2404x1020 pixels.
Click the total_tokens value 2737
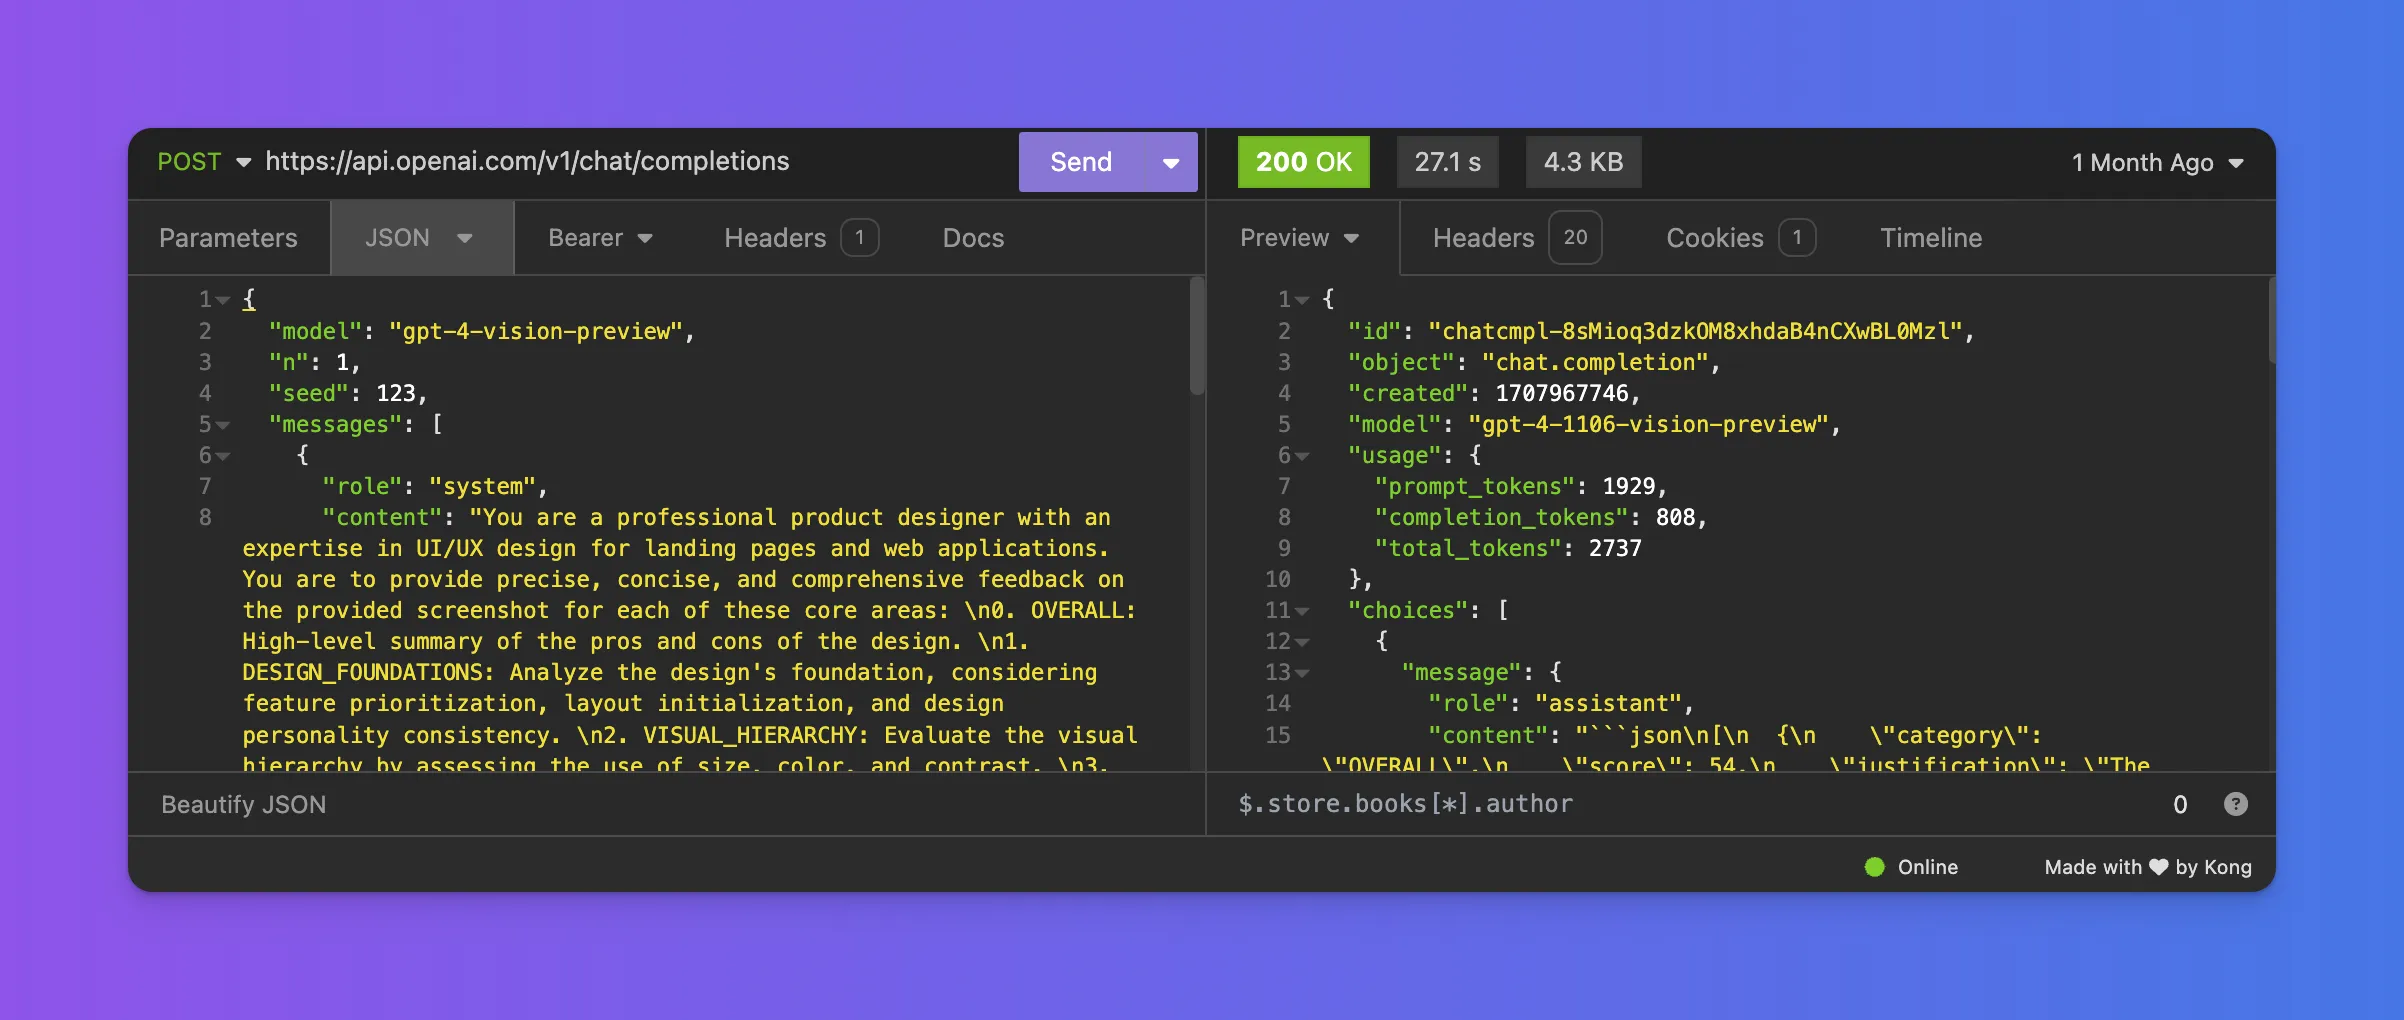1615,548
